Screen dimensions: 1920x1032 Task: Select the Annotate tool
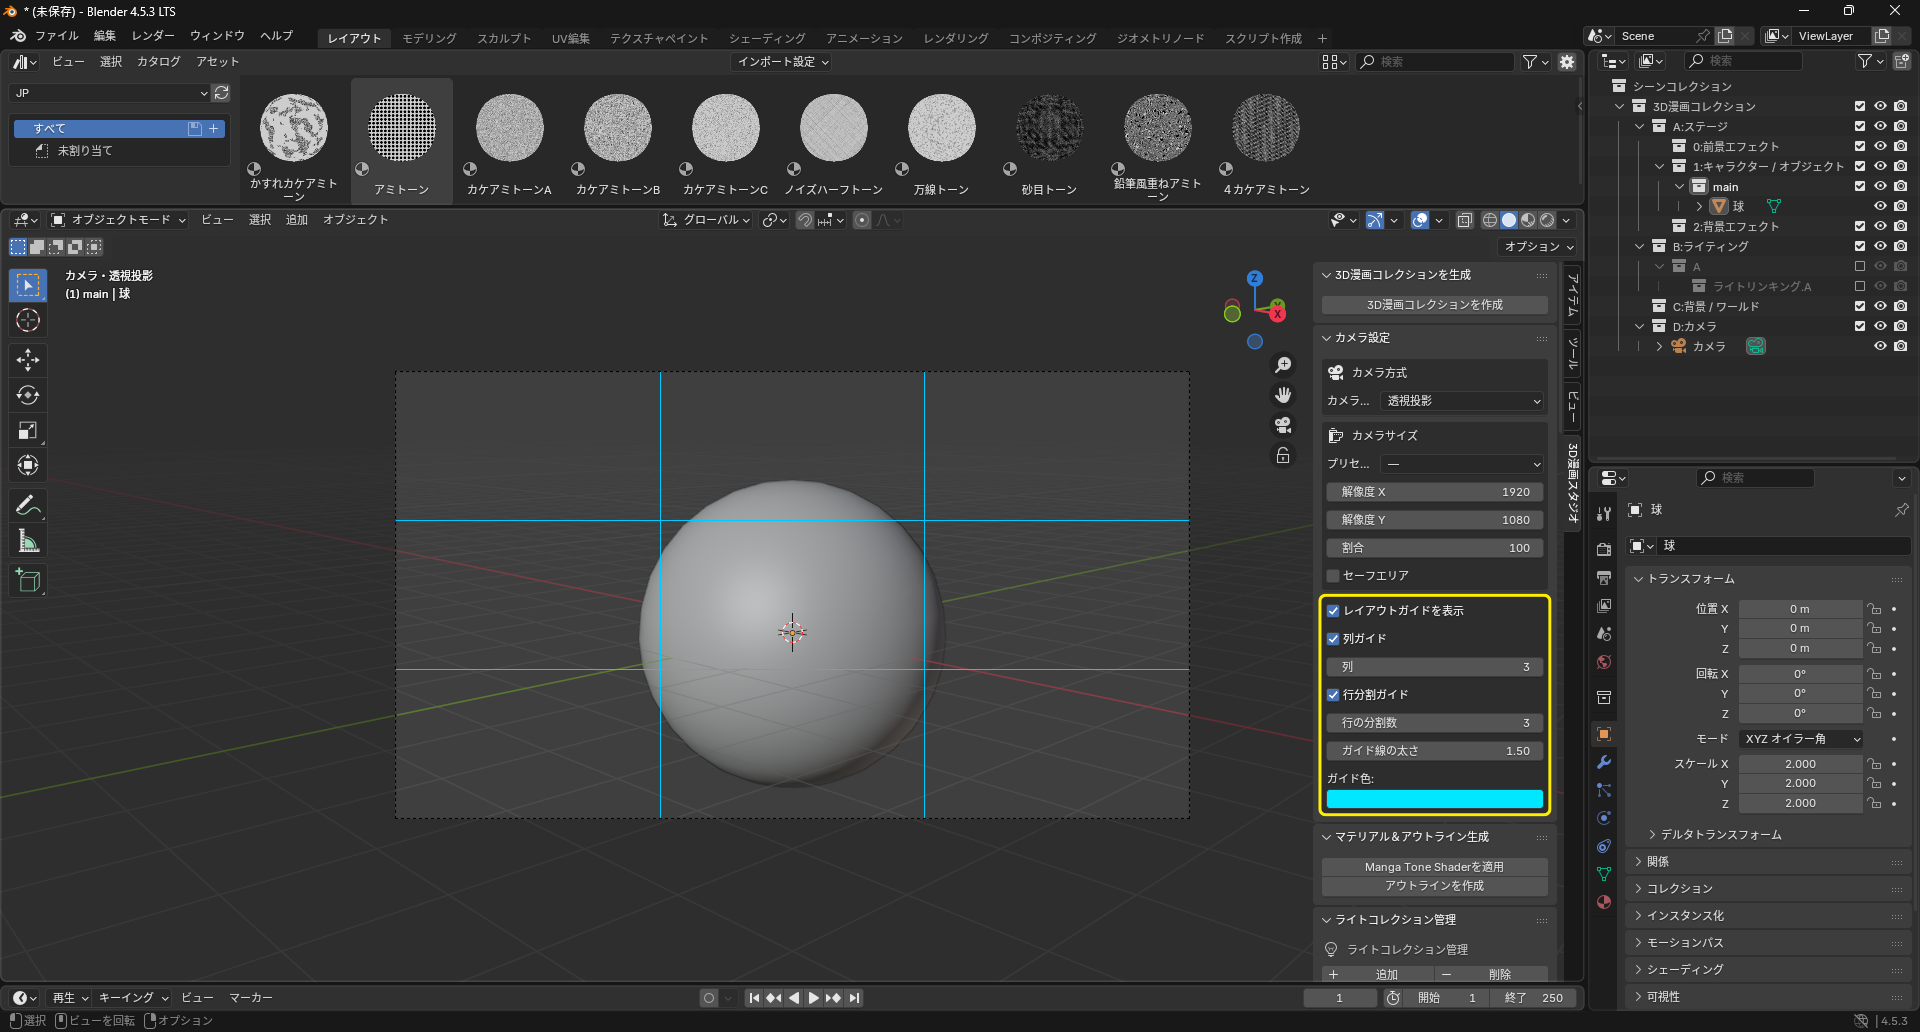(x=28, y=506)
